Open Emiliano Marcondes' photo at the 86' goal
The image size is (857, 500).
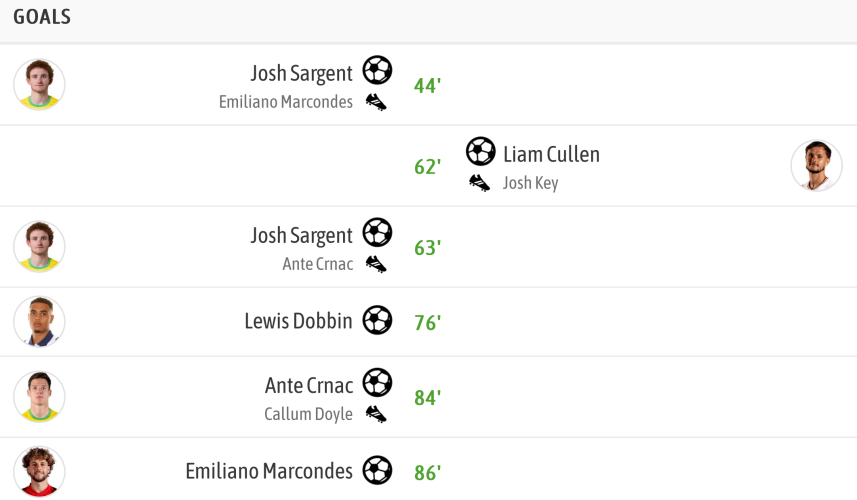pyautogui.click(x=39, y=472)
